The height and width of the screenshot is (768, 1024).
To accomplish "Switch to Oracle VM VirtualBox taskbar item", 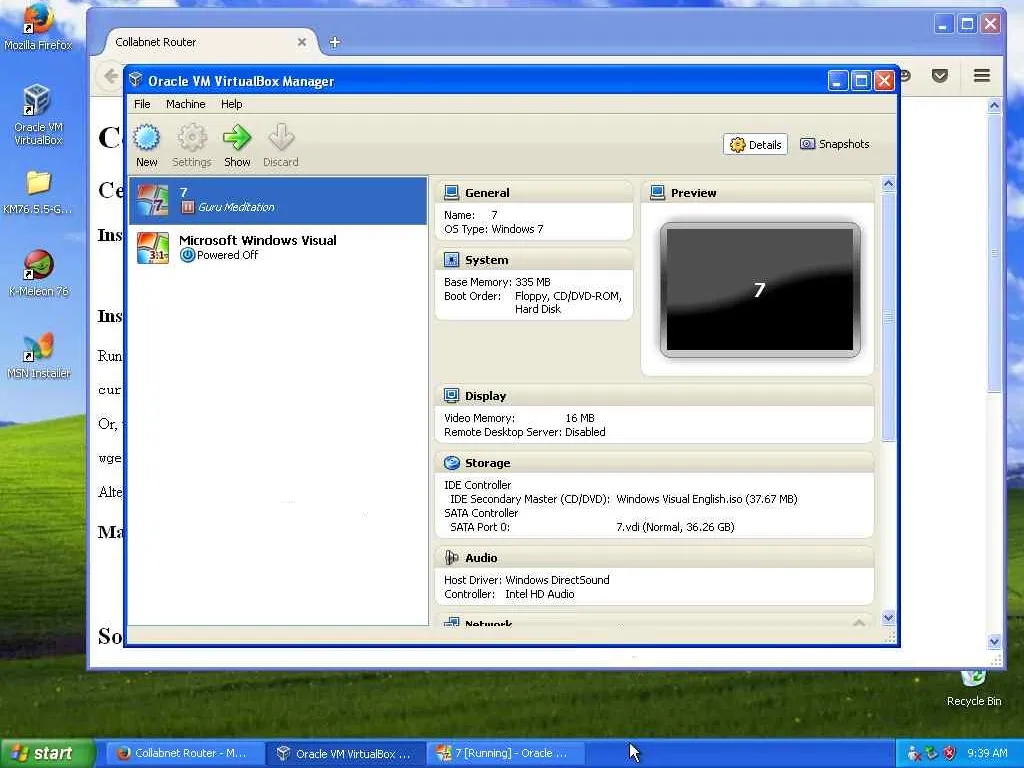I will coord(345,753).
